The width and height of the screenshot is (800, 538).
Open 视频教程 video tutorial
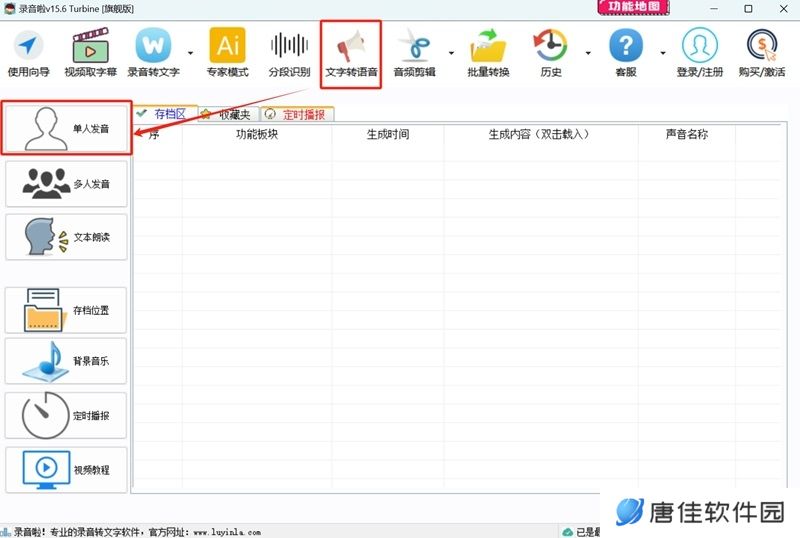coord(66,470)
